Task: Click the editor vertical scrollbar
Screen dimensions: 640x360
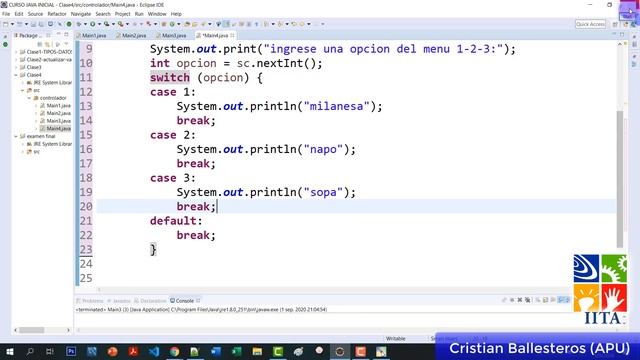Action: [620, 179]
